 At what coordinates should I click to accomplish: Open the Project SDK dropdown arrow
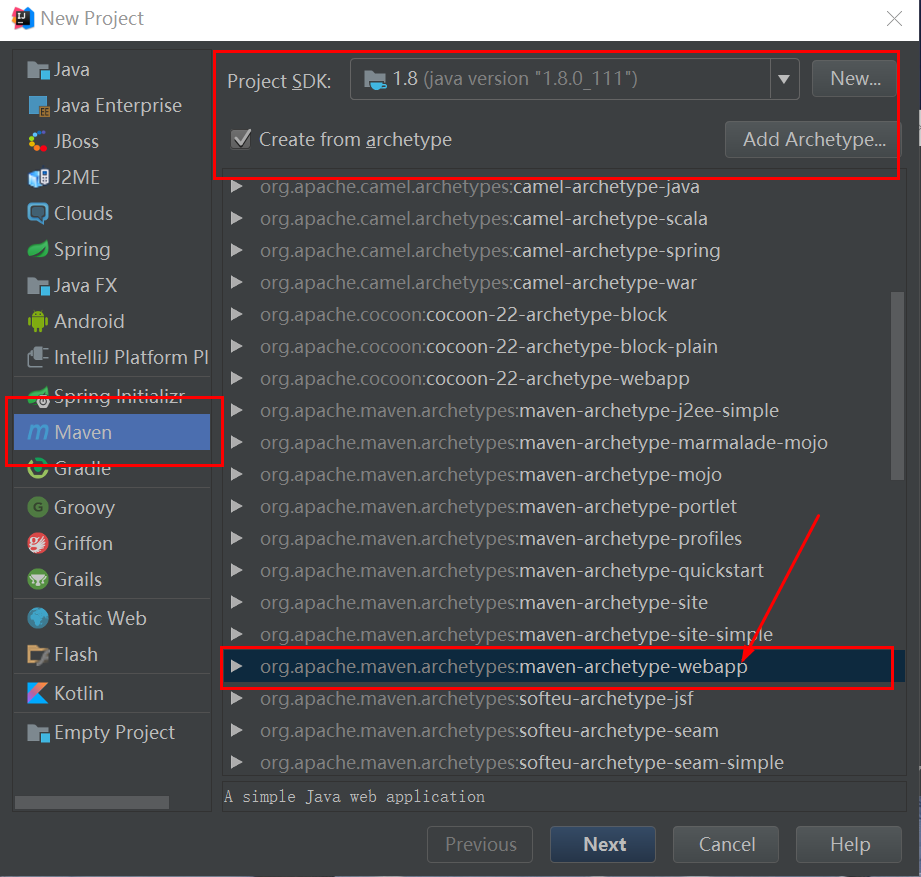tap(784, 79)
